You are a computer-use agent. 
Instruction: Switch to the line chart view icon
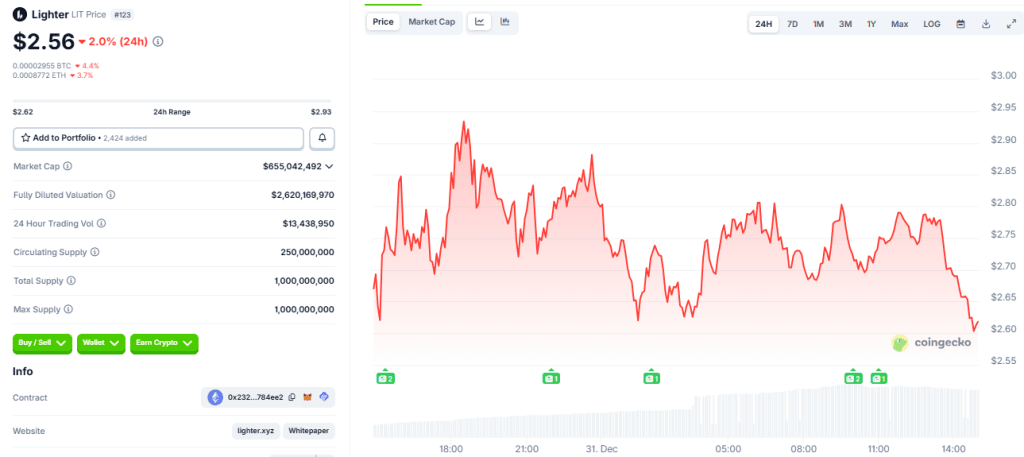(x=480, y=22)
